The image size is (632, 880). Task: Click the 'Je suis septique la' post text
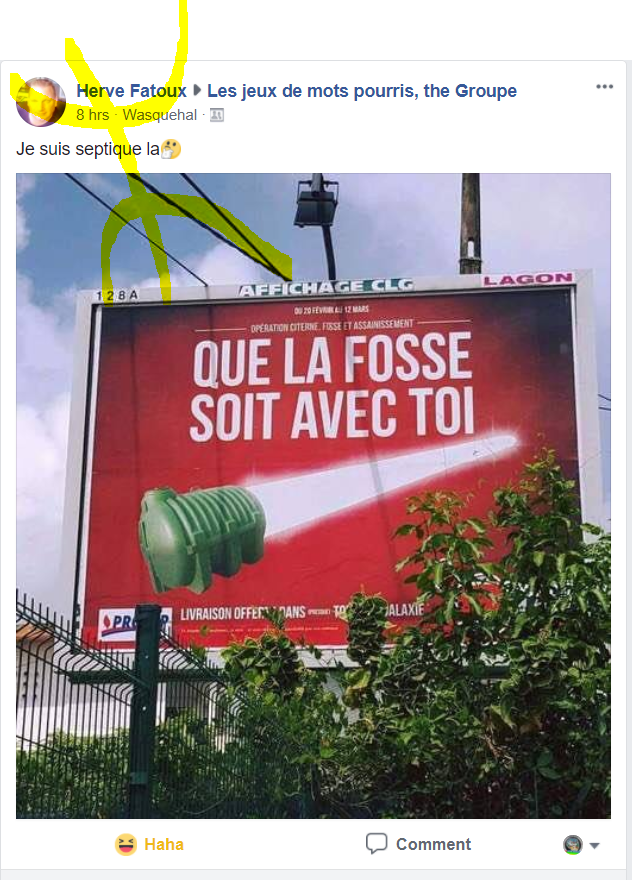coord(88,149)
